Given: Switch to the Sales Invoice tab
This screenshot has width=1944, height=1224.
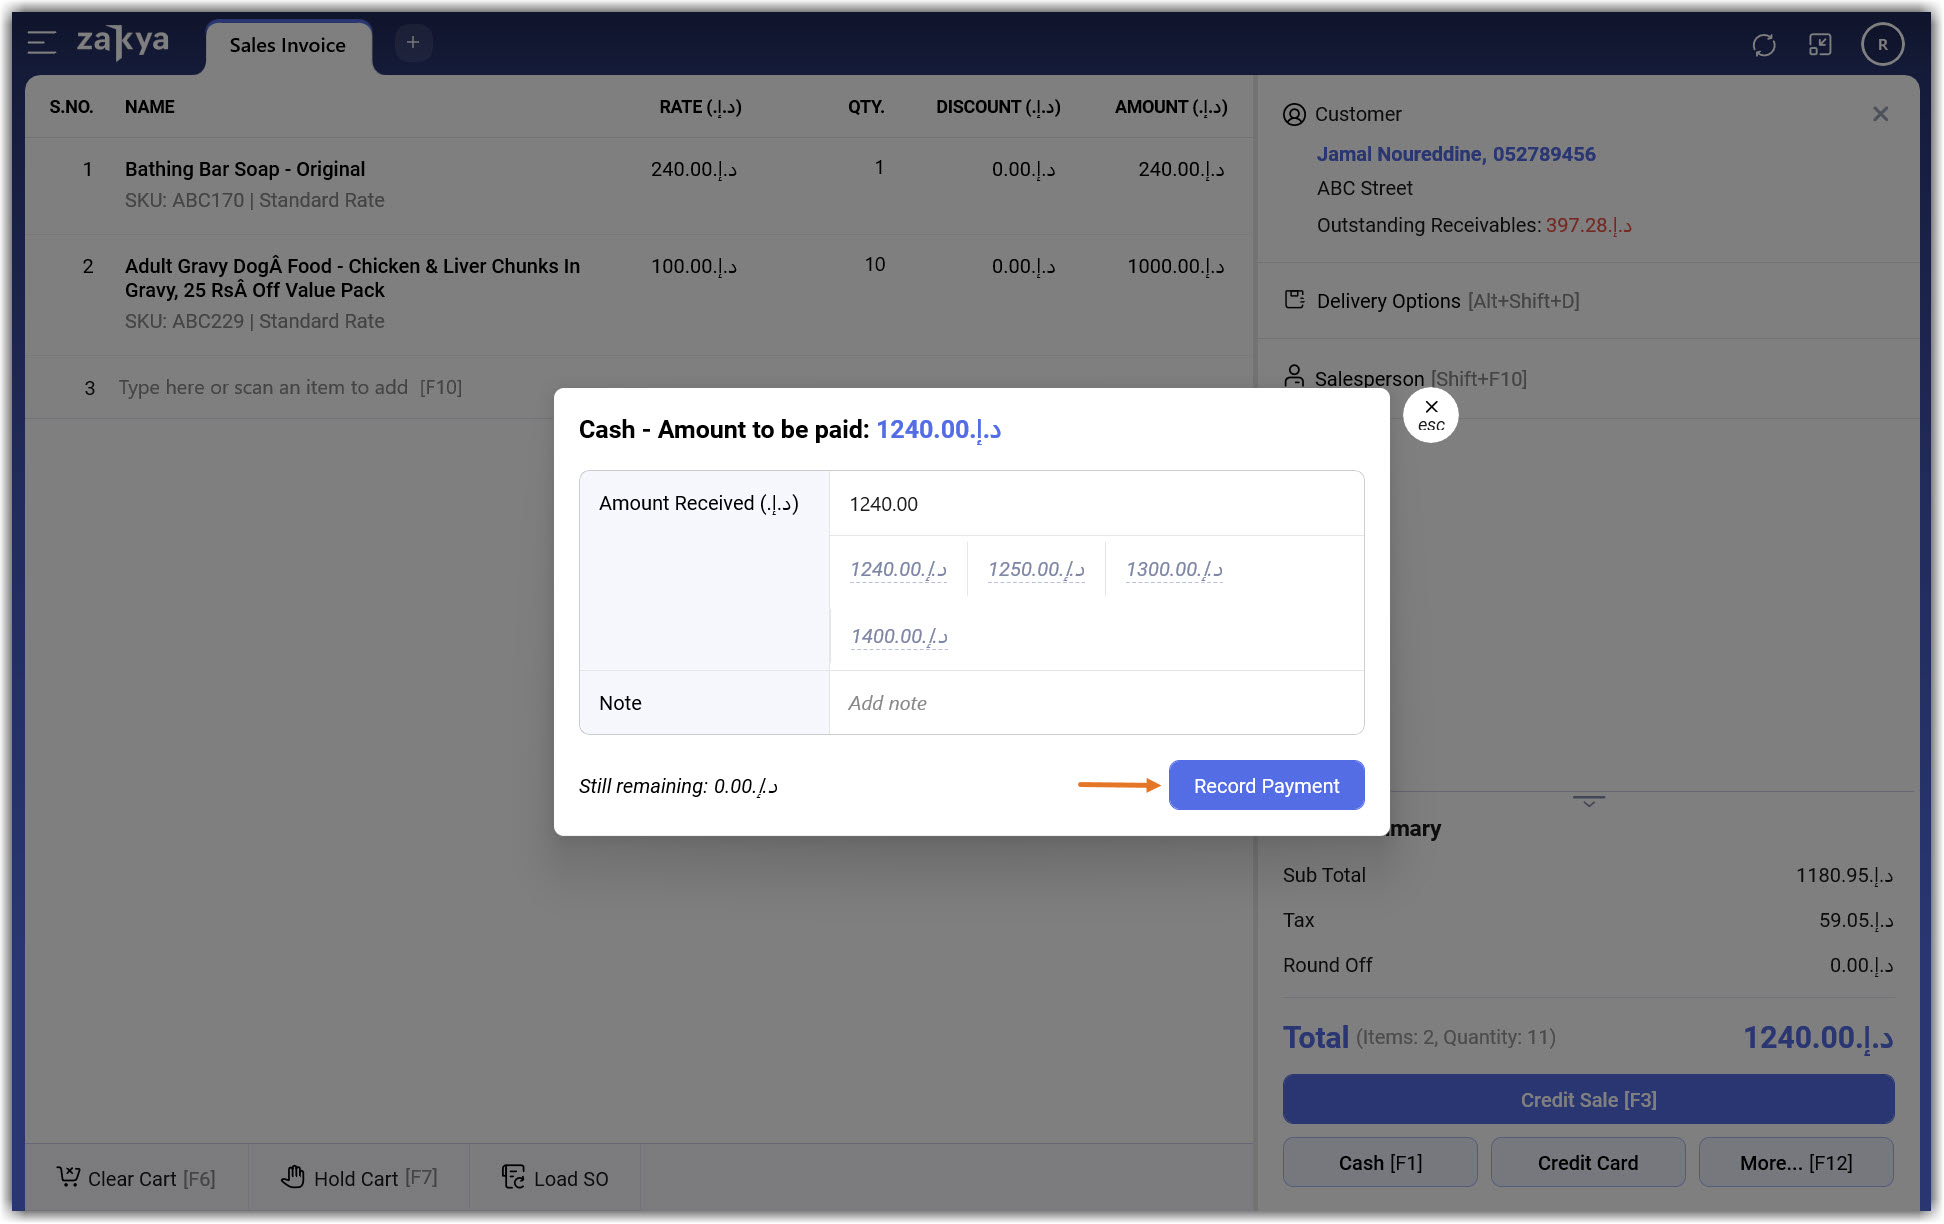Looking at the screenshot, I should tap(288, 46).
